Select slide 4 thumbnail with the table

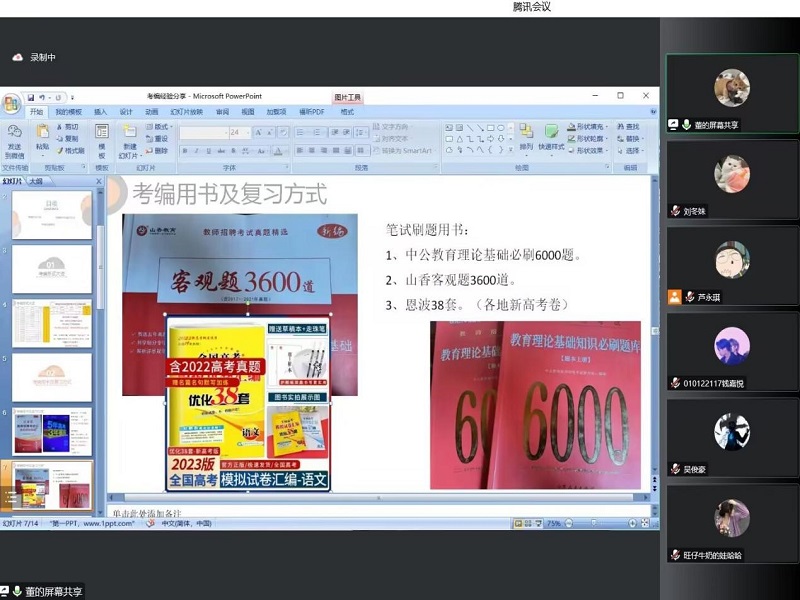click(x=52, y=323)
